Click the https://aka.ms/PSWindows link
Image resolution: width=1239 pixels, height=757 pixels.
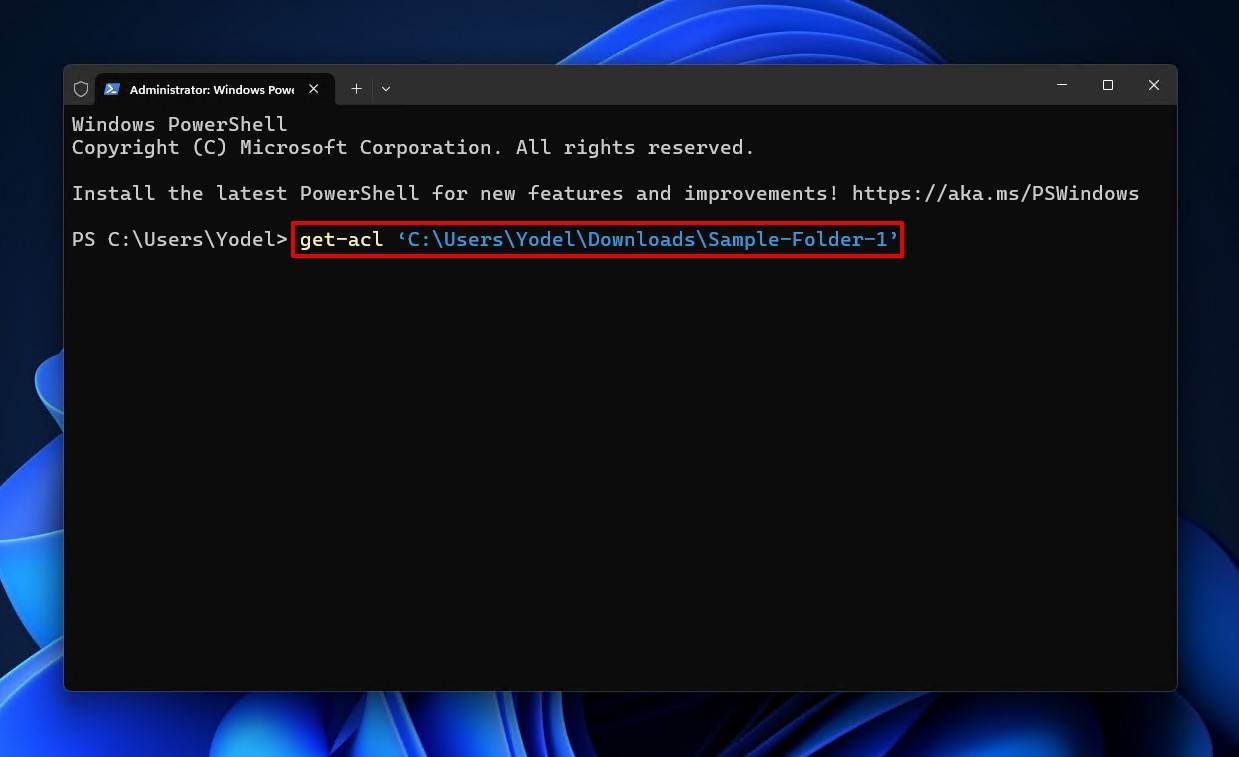point(995,193)
